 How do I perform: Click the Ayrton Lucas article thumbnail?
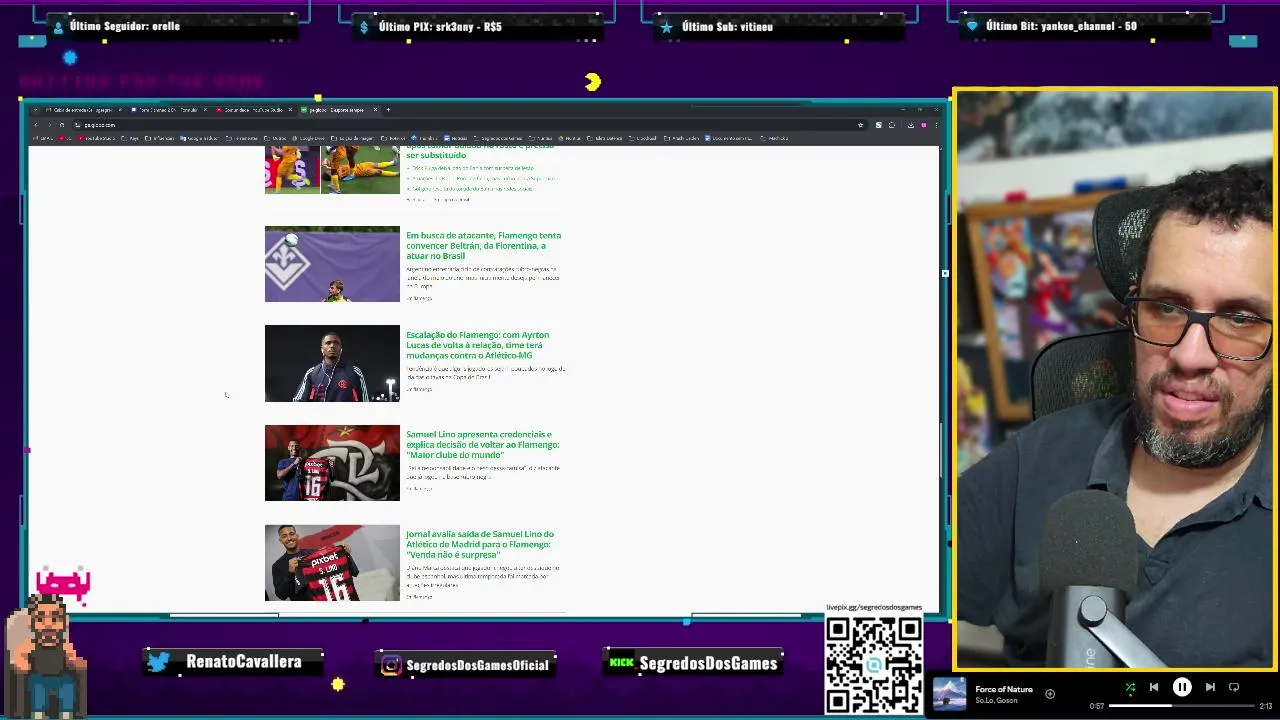pyautogui.click(x=332, y=363)
